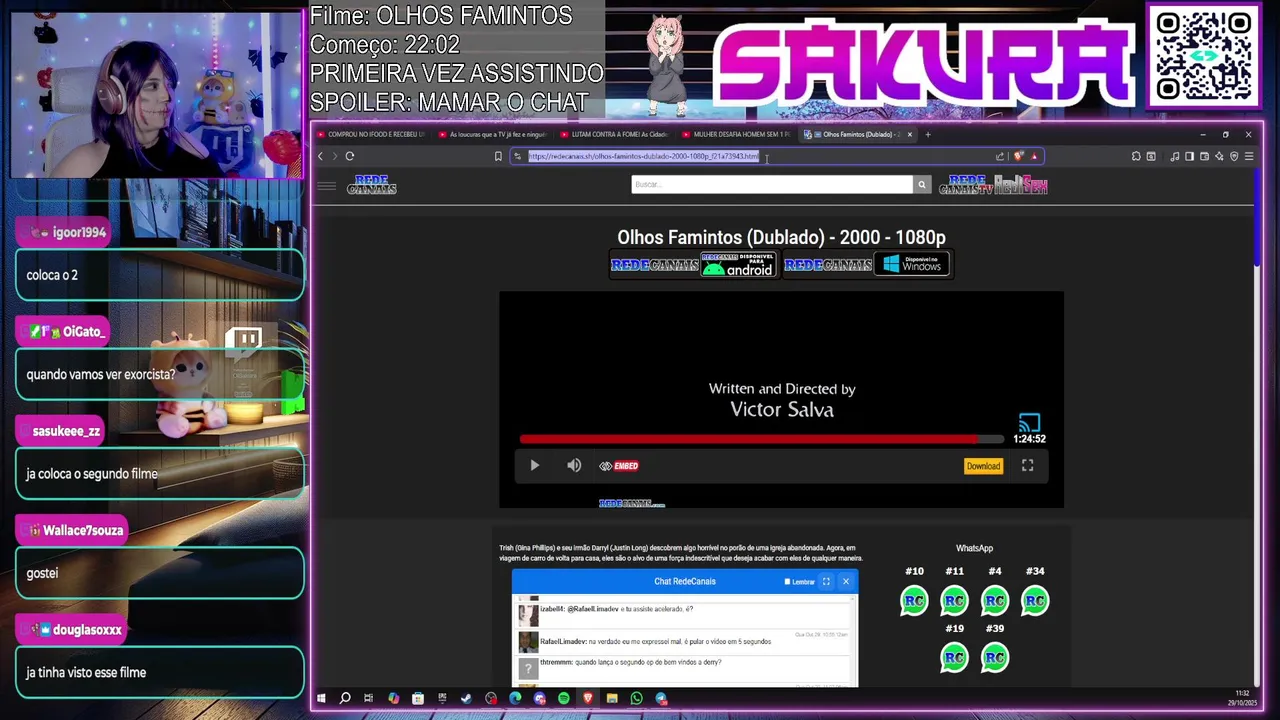Cast video using the Chromecast icon
The height and width of the screenshot is (720, 1280).
coord(1029,423)
